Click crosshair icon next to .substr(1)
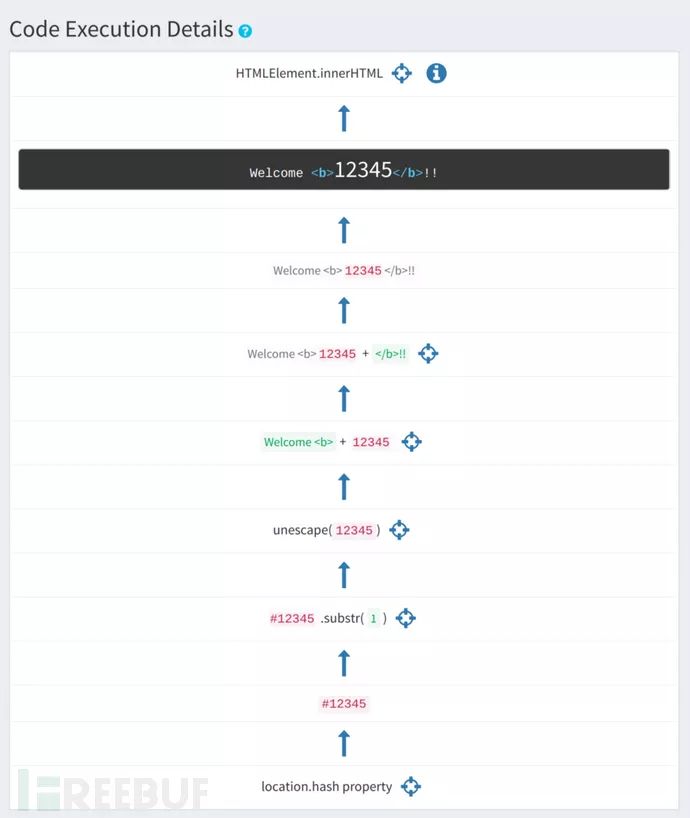Viewport: 690px width, 818px height. pos(405,618)
